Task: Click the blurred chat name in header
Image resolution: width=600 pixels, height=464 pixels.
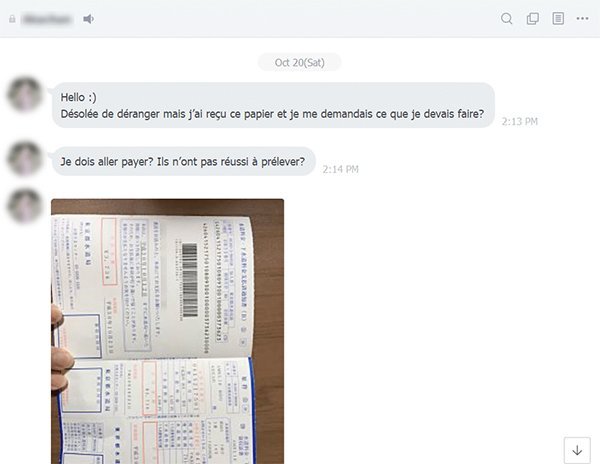Action: coord(47,19)
